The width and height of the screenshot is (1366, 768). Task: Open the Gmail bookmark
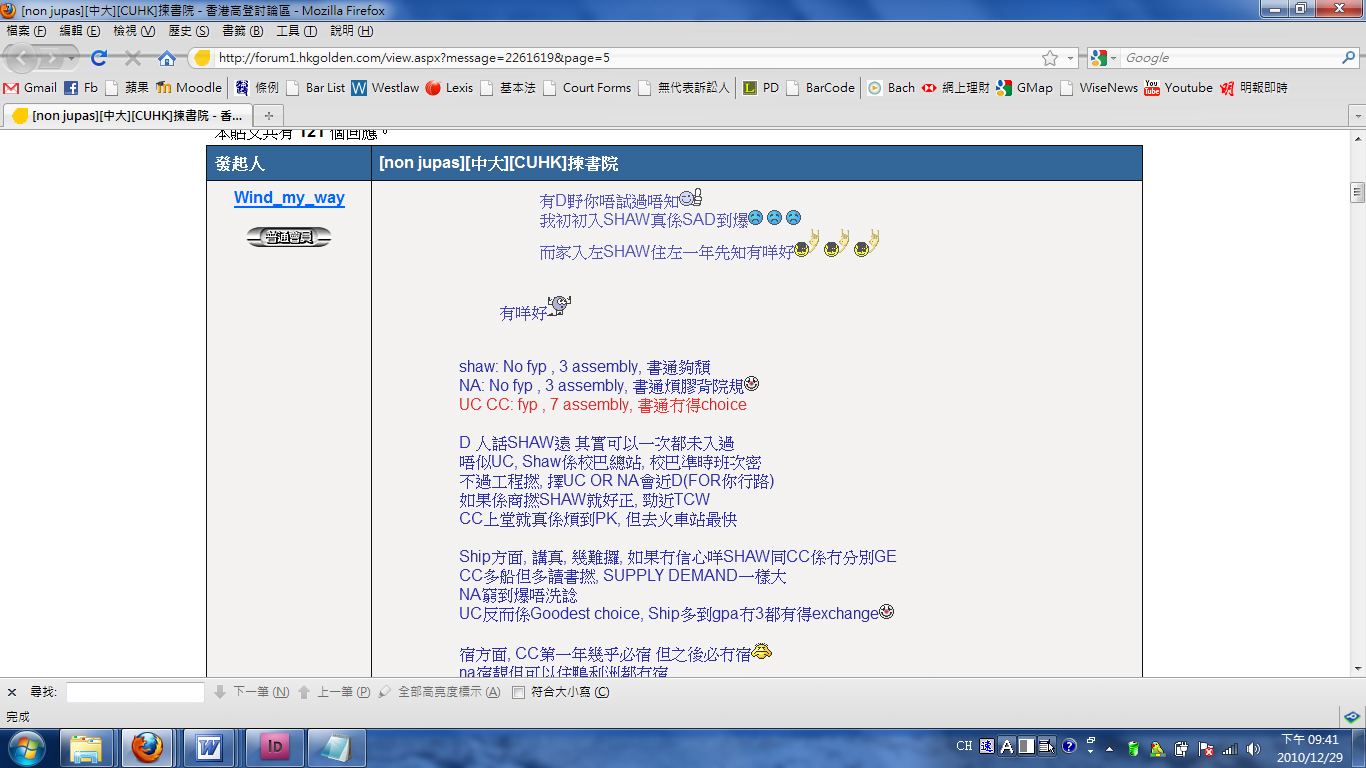pos(31,88)
